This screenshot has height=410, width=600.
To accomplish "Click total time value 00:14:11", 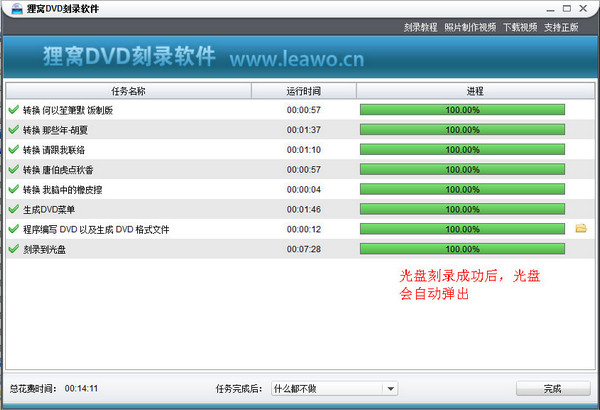I will pyautogui.click(x=81, y=389).
